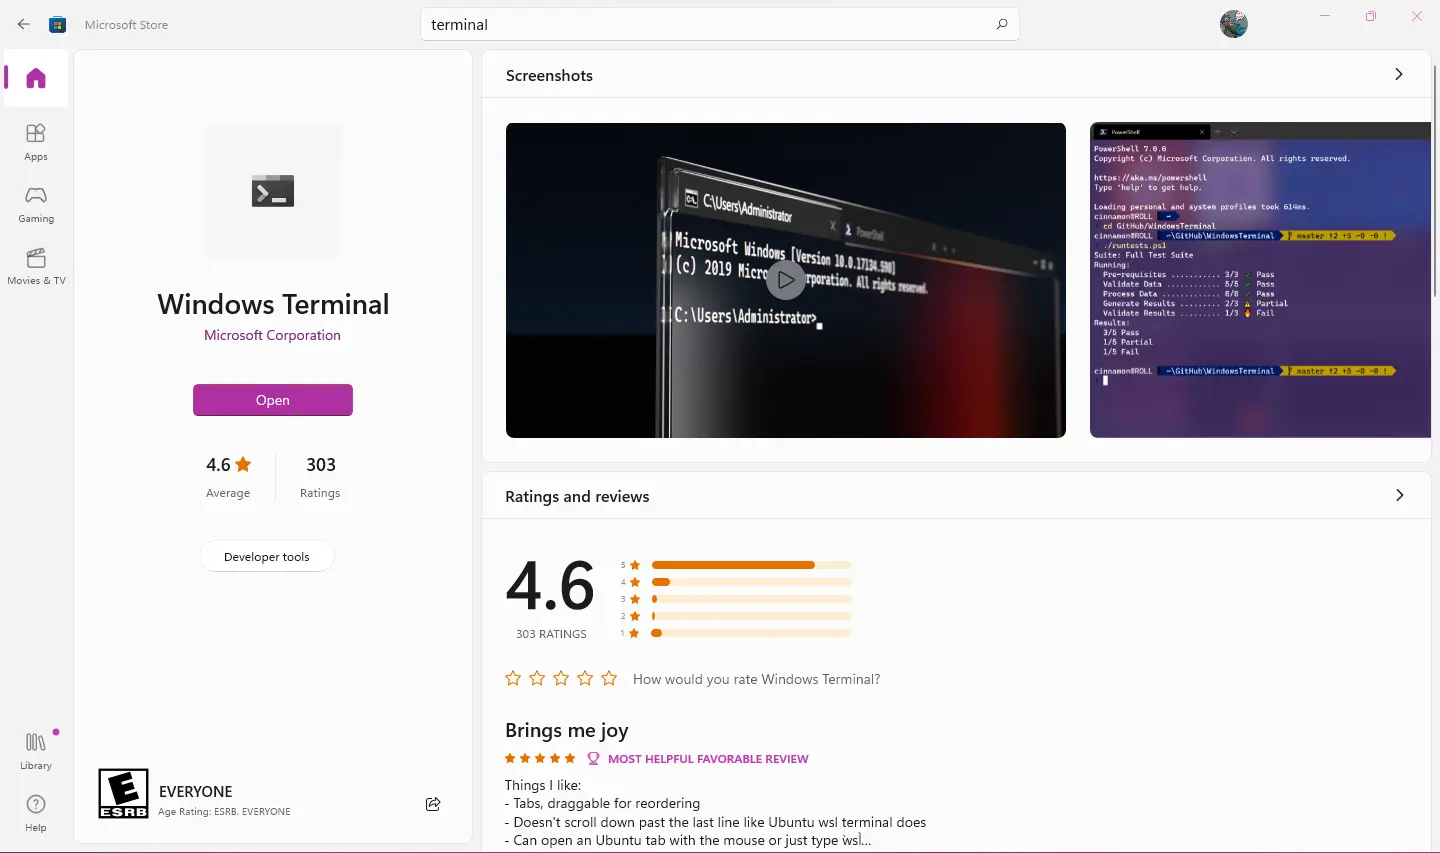Click 'How would you rate Windows Terminal?' text
This screenshot has height=853, width=1440.
point(757,679)
